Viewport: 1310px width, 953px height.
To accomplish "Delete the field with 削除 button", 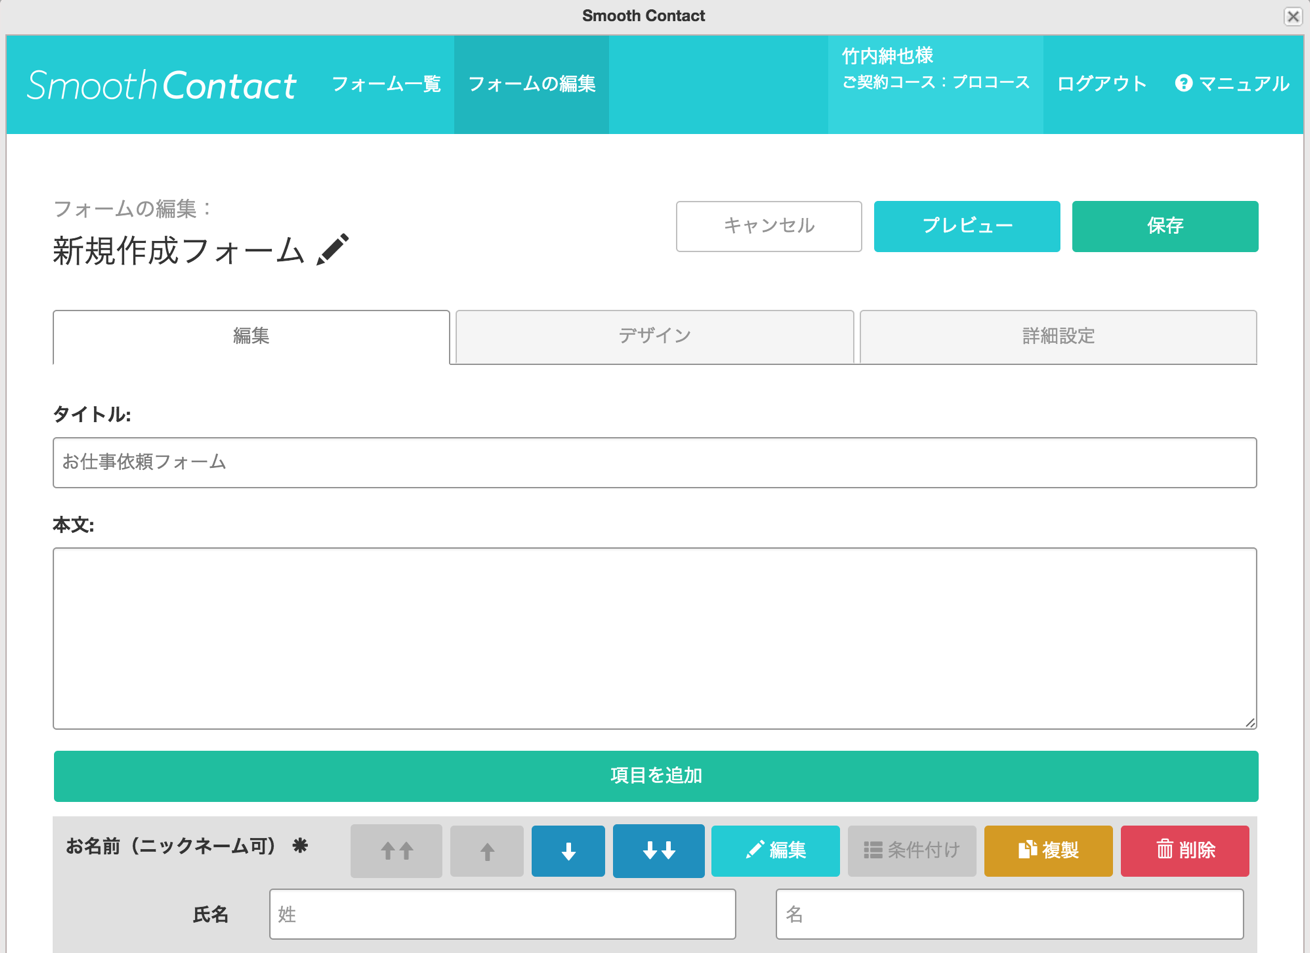I will 1185,851.
